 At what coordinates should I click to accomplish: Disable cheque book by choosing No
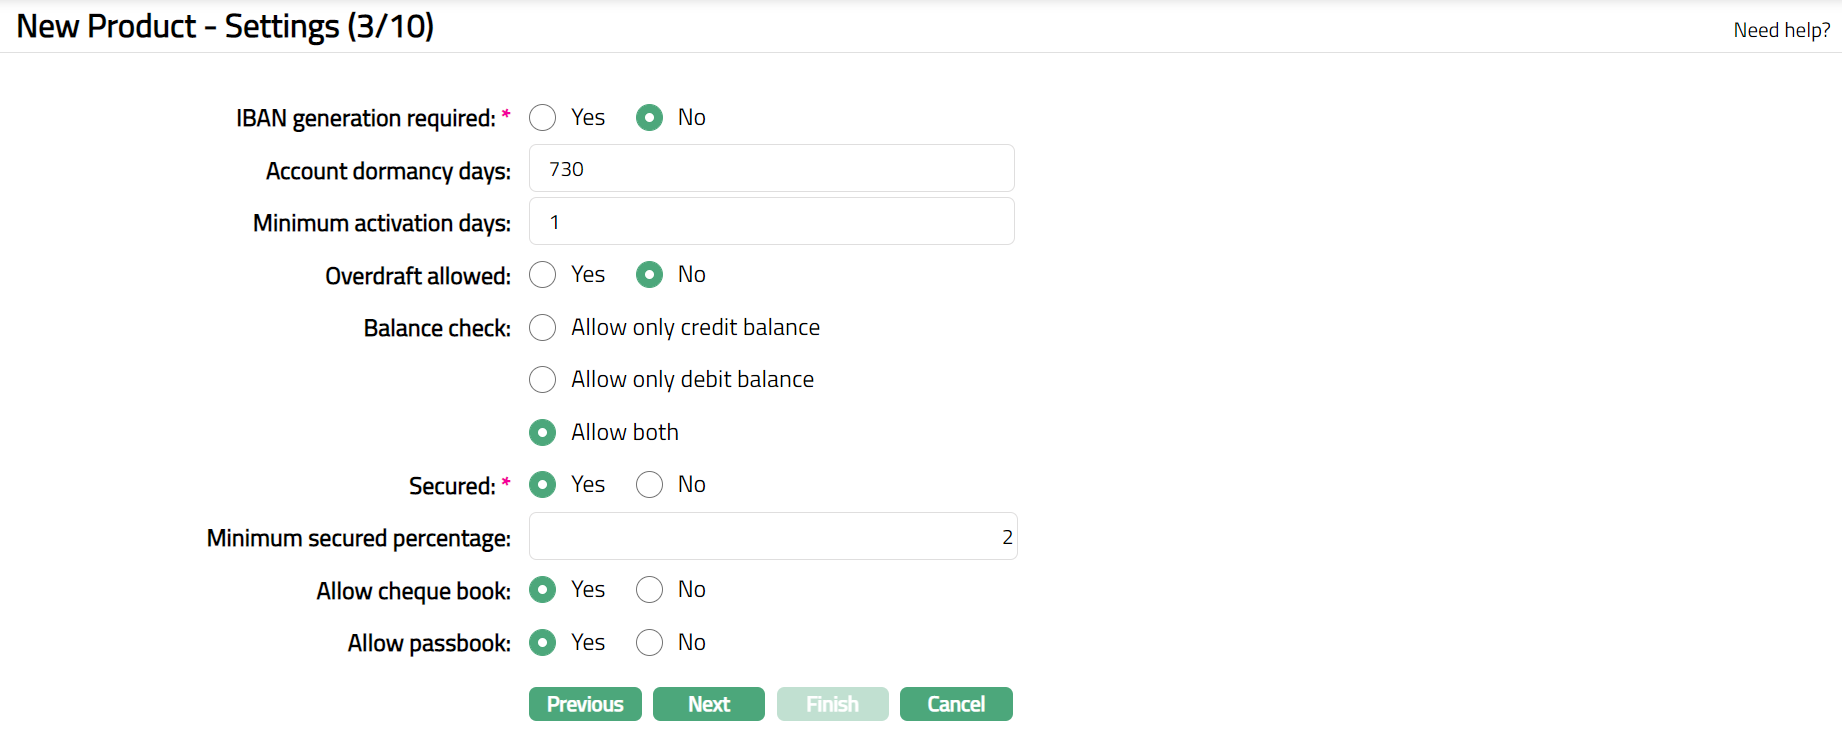coord(650,590)
